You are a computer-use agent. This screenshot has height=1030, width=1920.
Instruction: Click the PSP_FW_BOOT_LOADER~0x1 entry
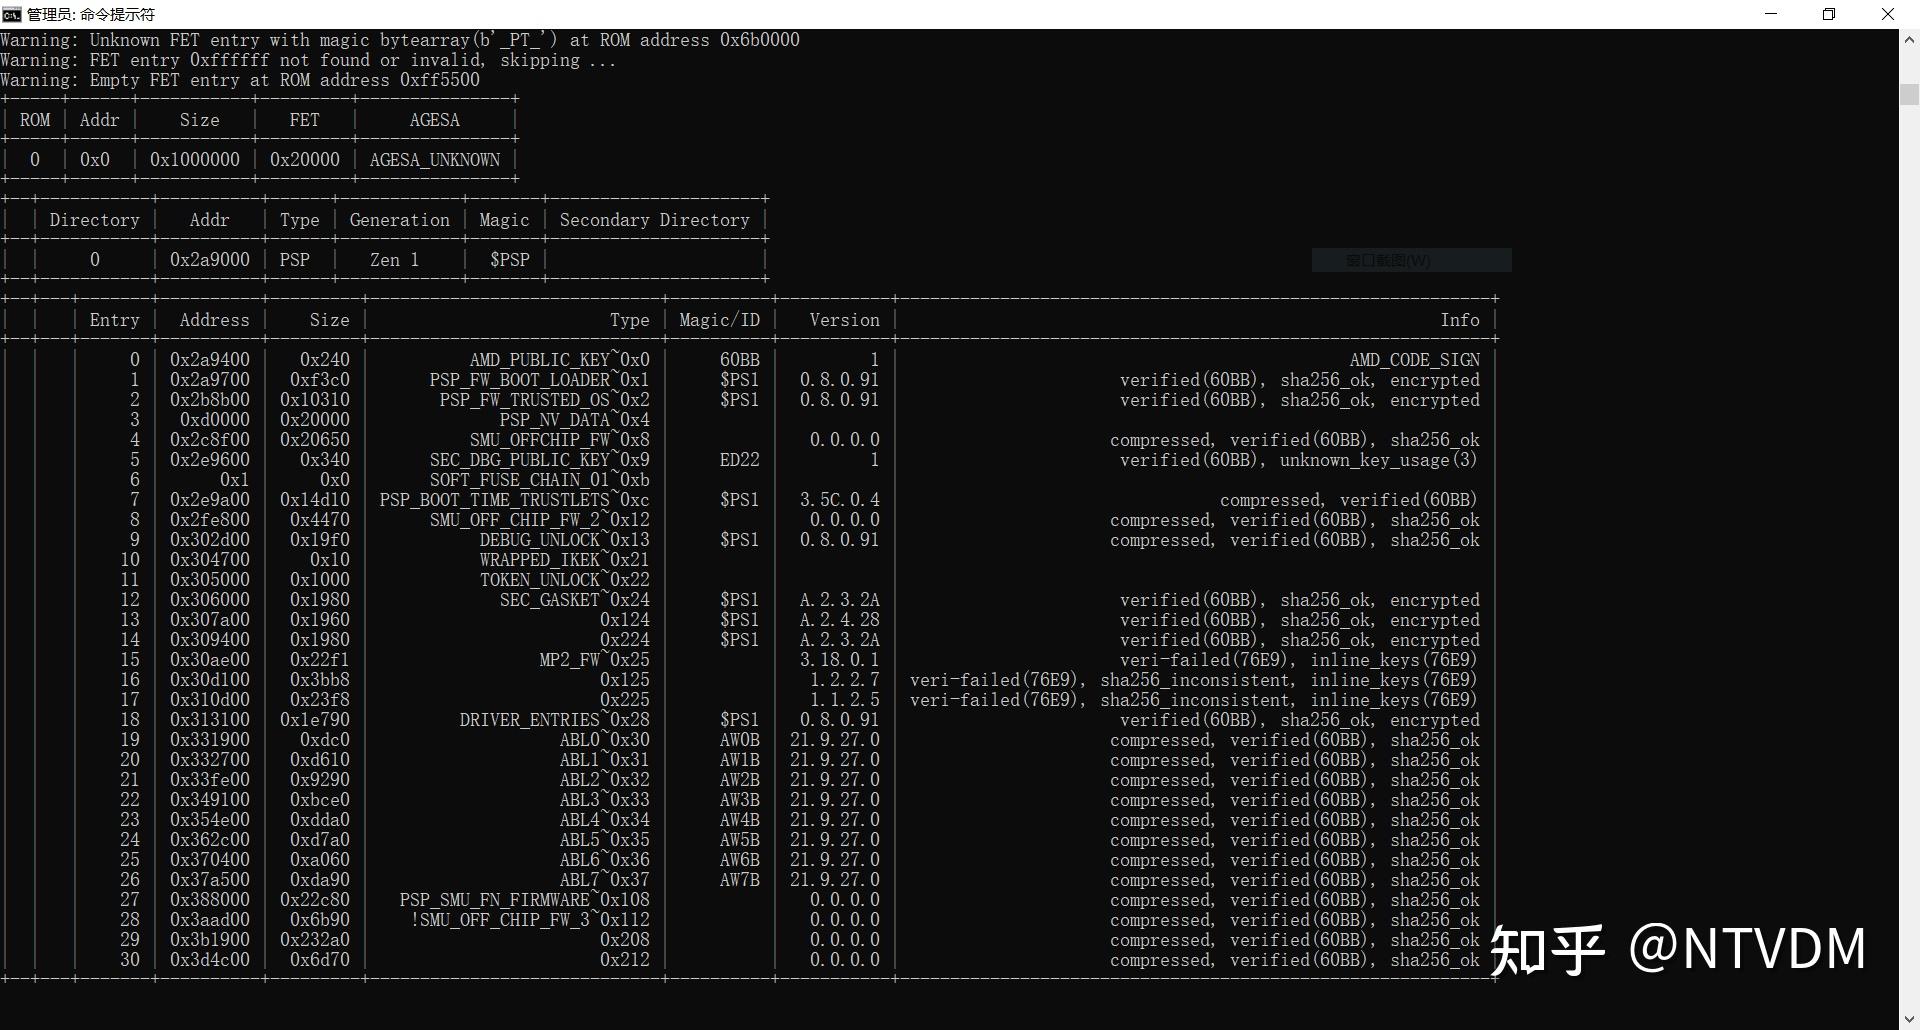[540, 379]
